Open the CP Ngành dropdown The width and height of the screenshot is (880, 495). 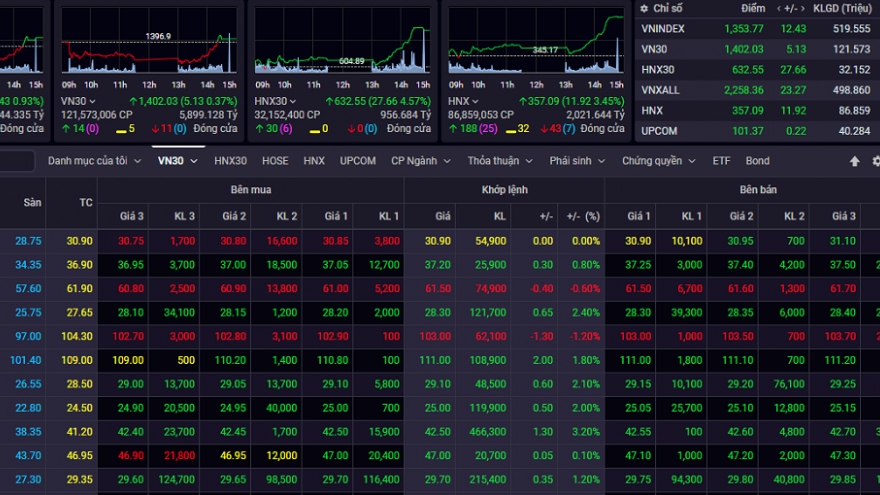(420, 161)
